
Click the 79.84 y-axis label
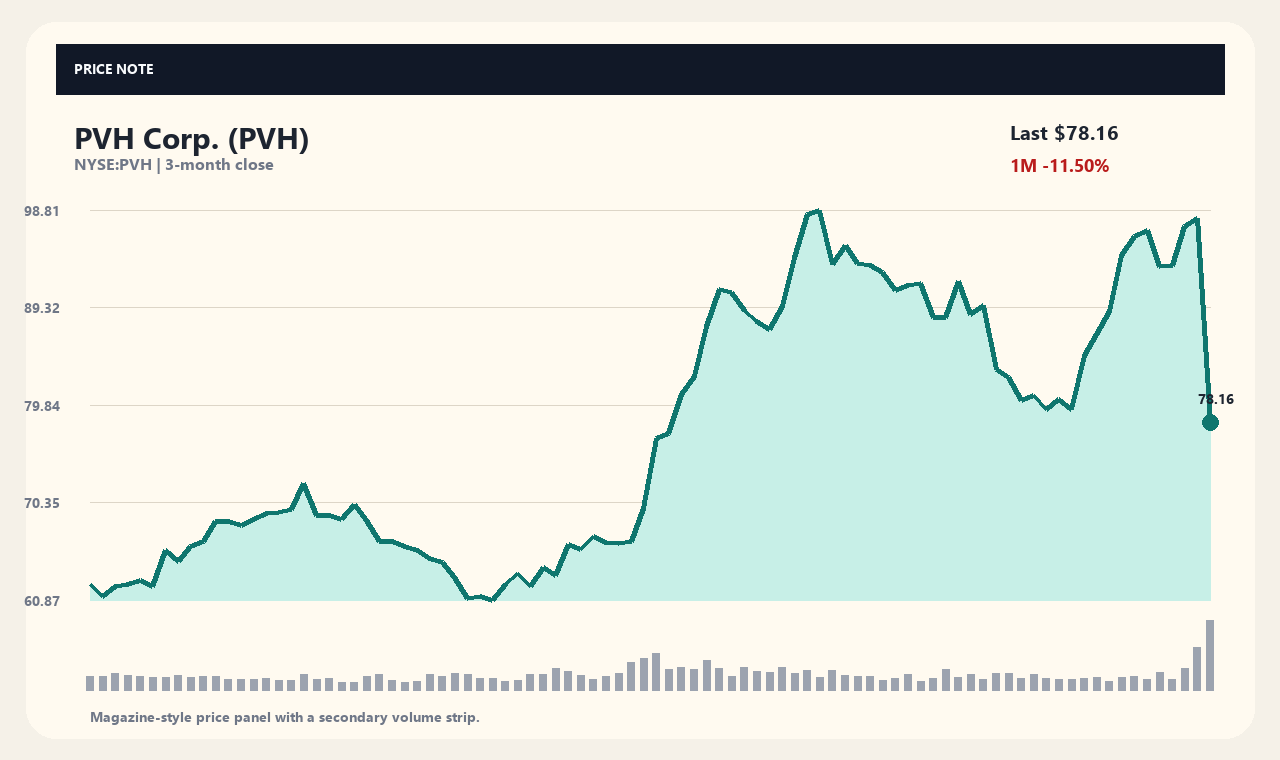(42, 406)
